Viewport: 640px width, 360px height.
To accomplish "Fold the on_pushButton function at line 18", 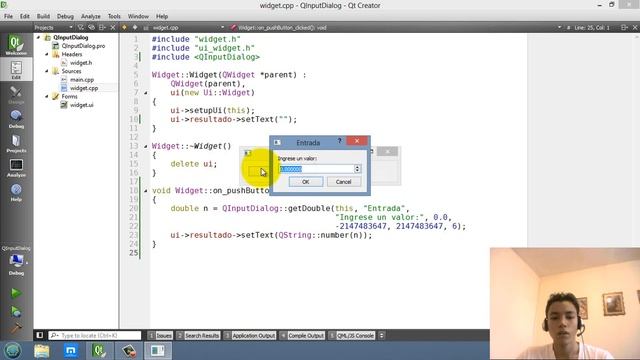I will pyautogui.click(x=146, y=191).
